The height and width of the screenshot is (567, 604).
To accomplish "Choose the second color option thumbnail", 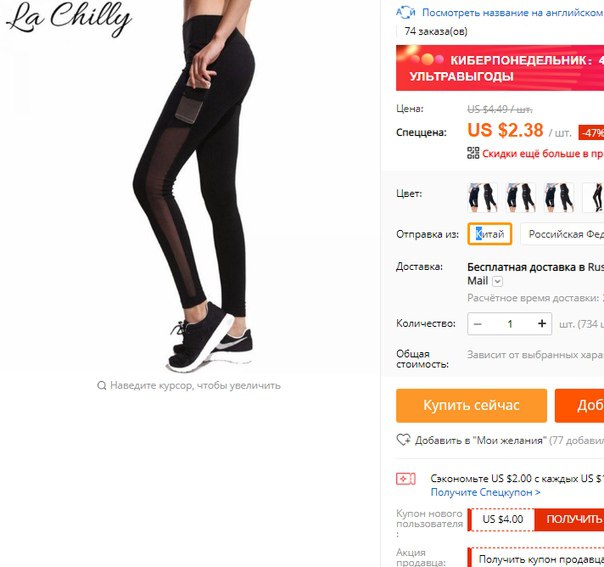I will coord(520,197).
